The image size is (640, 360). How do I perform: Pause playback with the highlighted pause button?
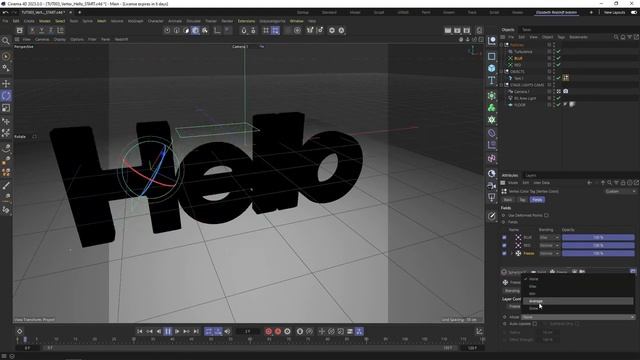(x=168, y=331)
